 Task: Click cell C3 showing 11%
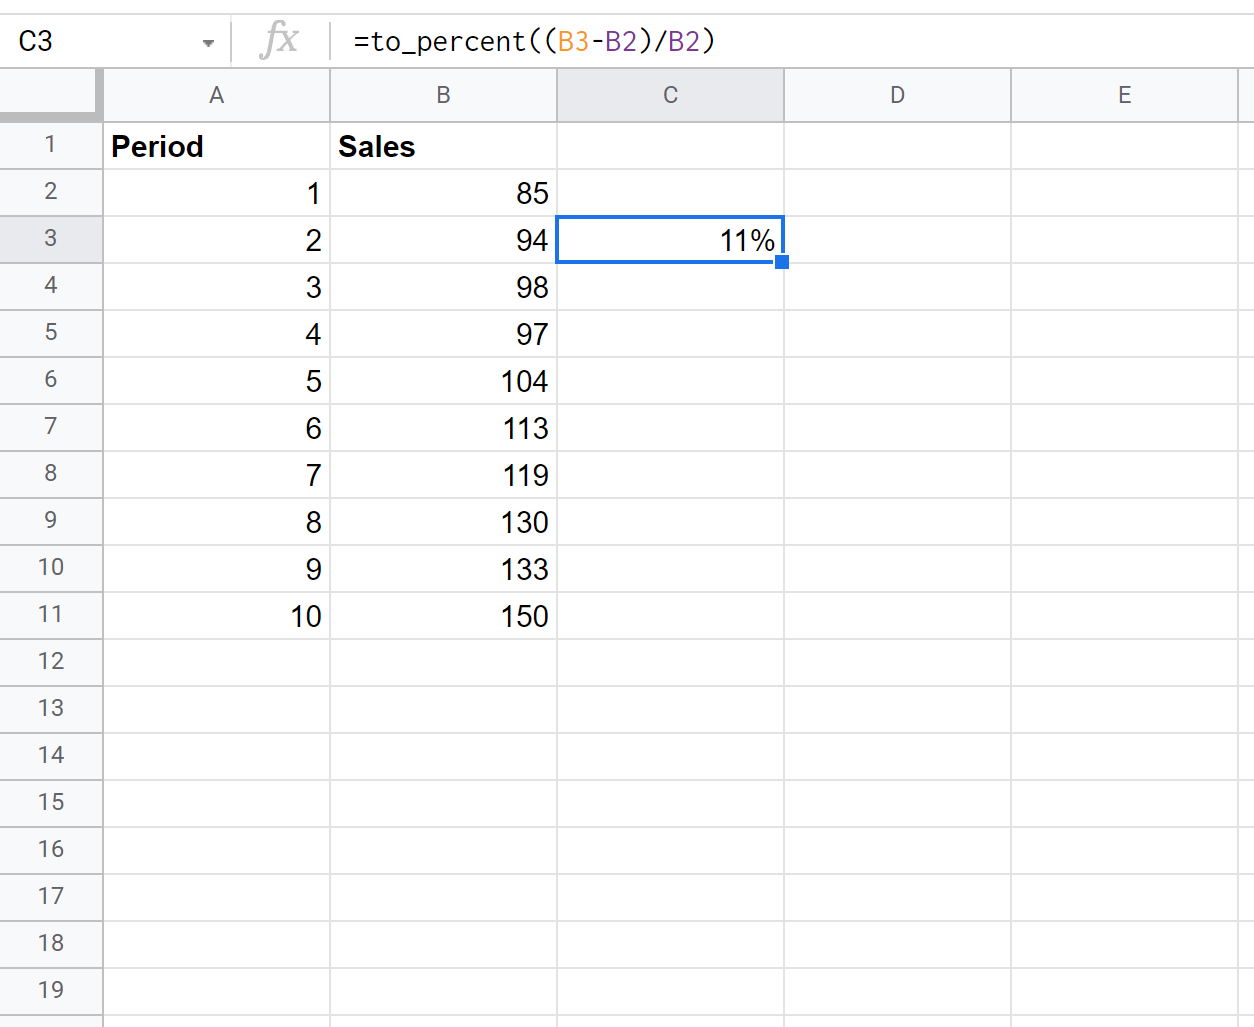click(x=670, y=240)
